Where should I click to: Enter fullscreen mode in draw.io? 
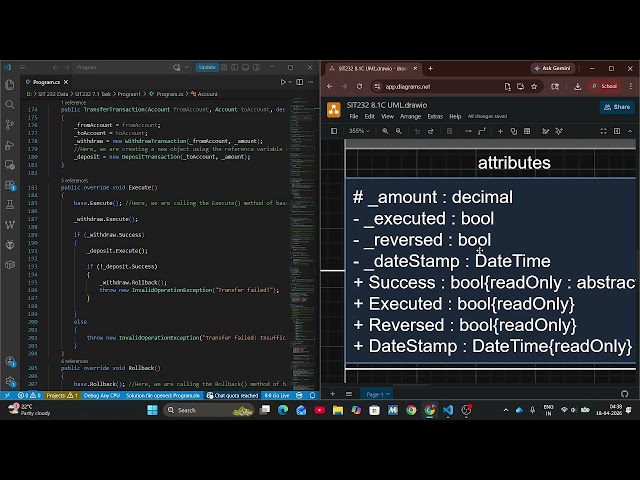(x=603, y=131)
